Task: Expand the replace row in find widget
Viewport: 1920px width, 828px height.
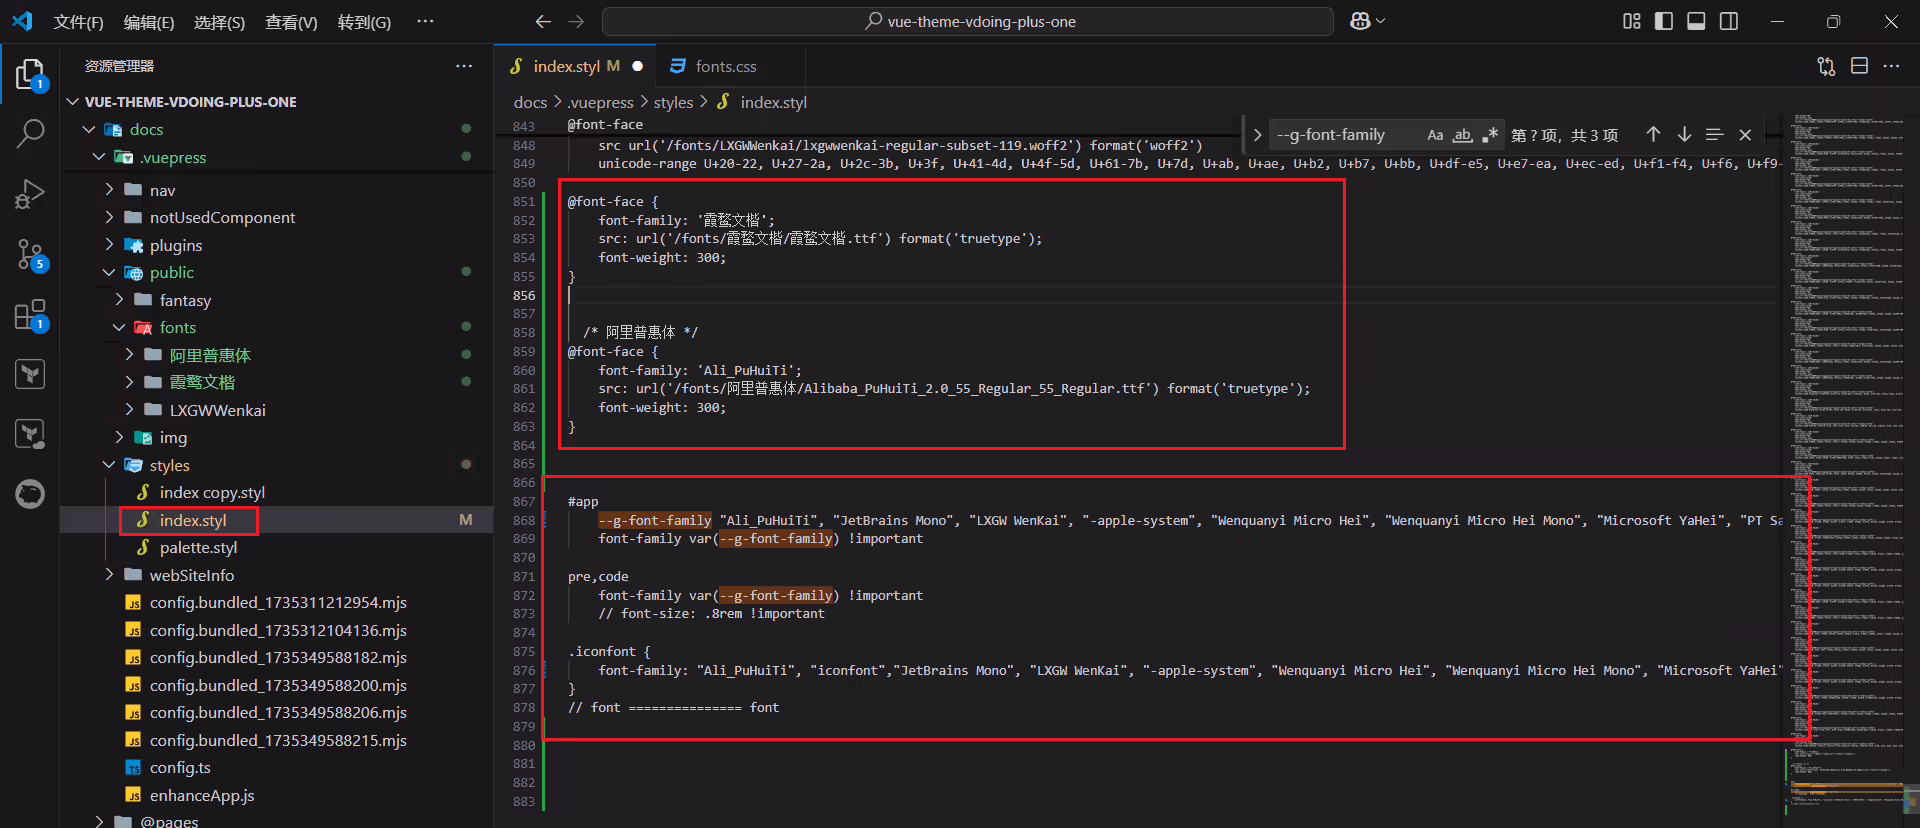Action: point(1257,134)
